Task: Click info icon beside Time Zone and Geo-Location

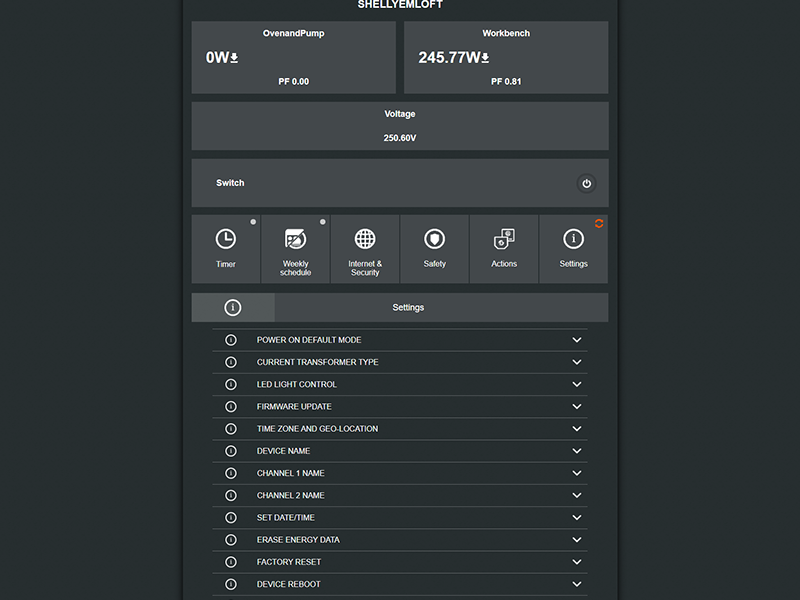Action: coord(231,429)
